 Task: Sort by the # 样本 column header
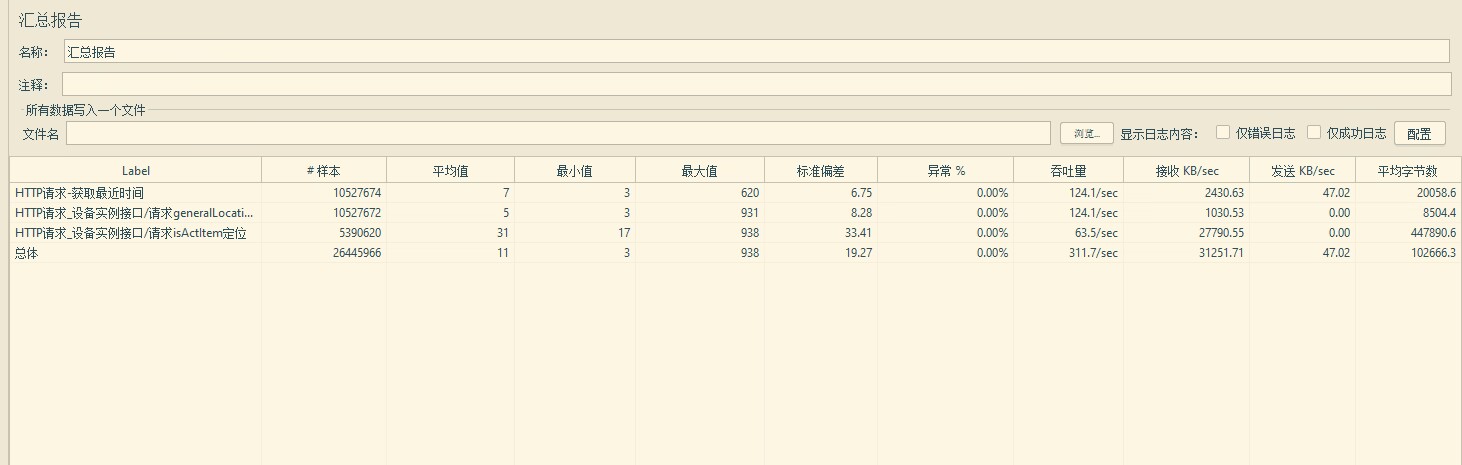pos(324,171)
